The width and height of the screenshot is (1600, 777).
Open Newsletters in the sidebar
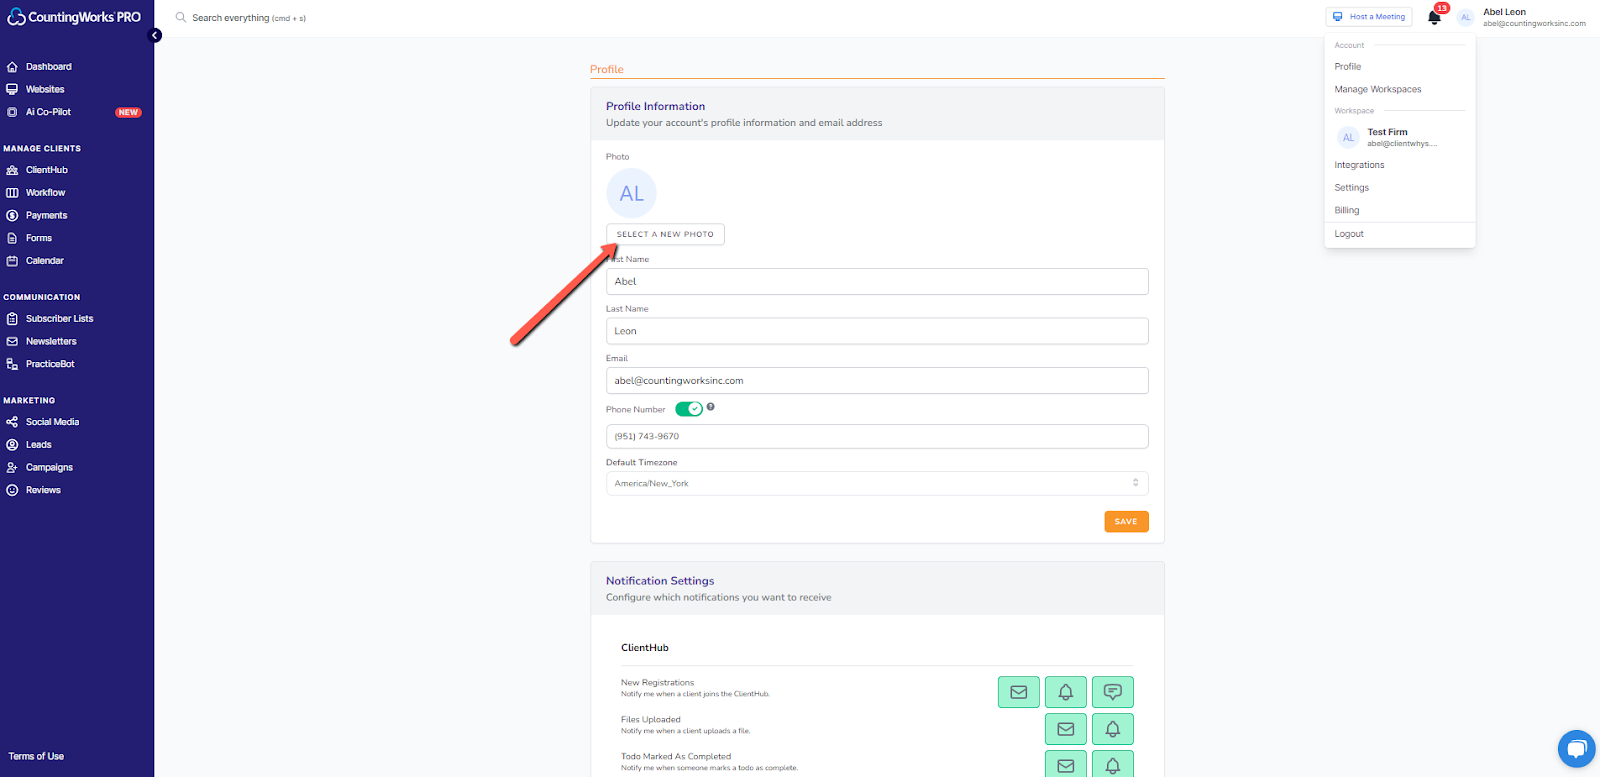(x=51, y=342)
